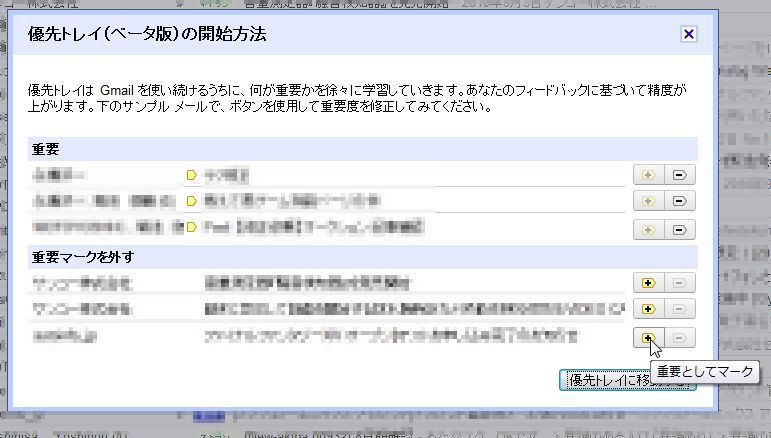Click greyed plus button on third 重要 email
Screen dimensions: 771x438
coord(649,230)
